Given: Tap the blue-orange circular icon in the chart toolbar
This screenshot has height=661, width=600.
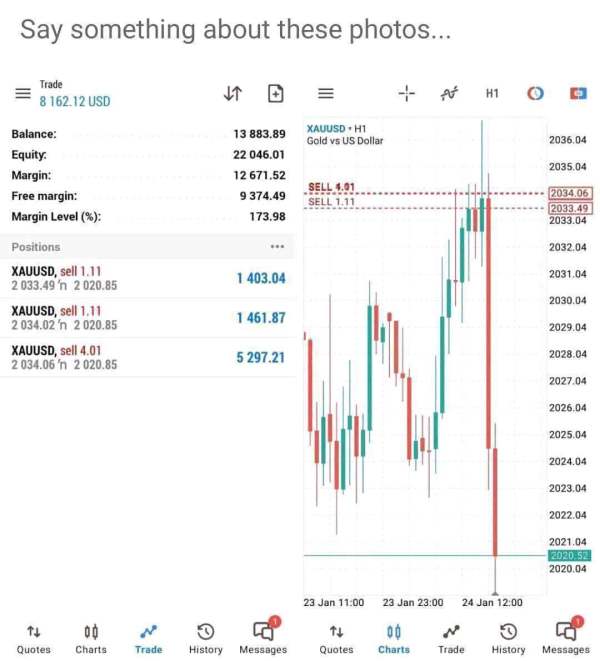Looking at the screenshot, I should pyautogui.click(x=535, y=93).
